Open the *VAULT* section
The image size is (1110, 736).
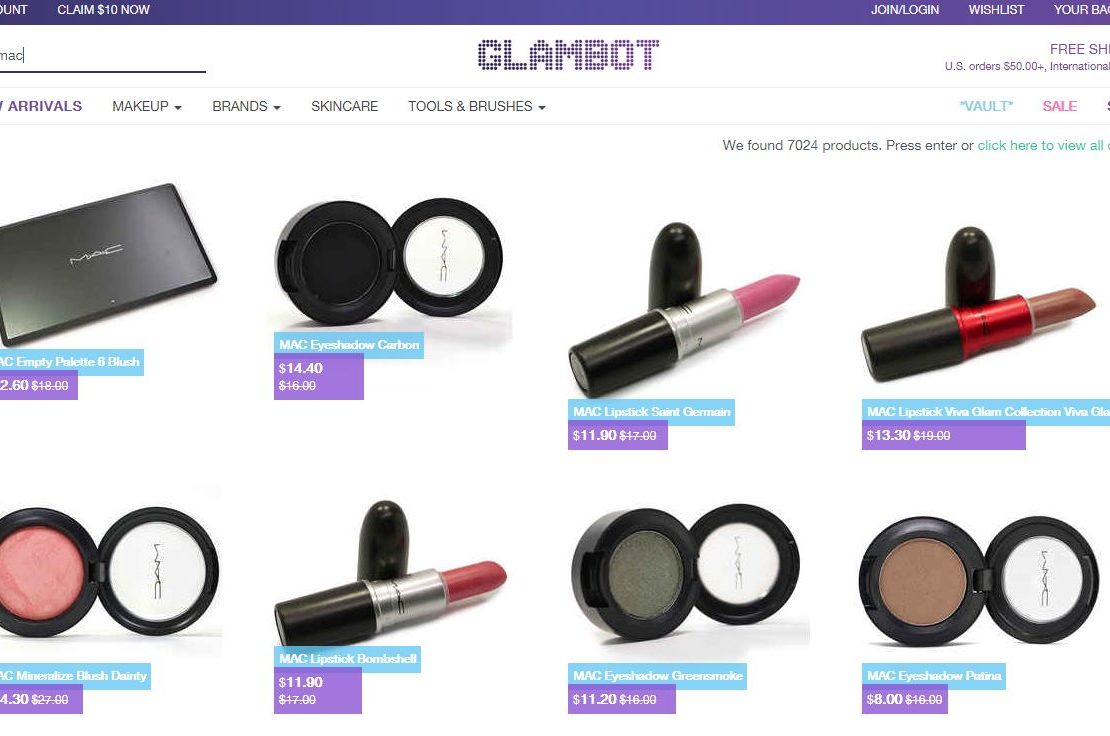coord(986,106)
